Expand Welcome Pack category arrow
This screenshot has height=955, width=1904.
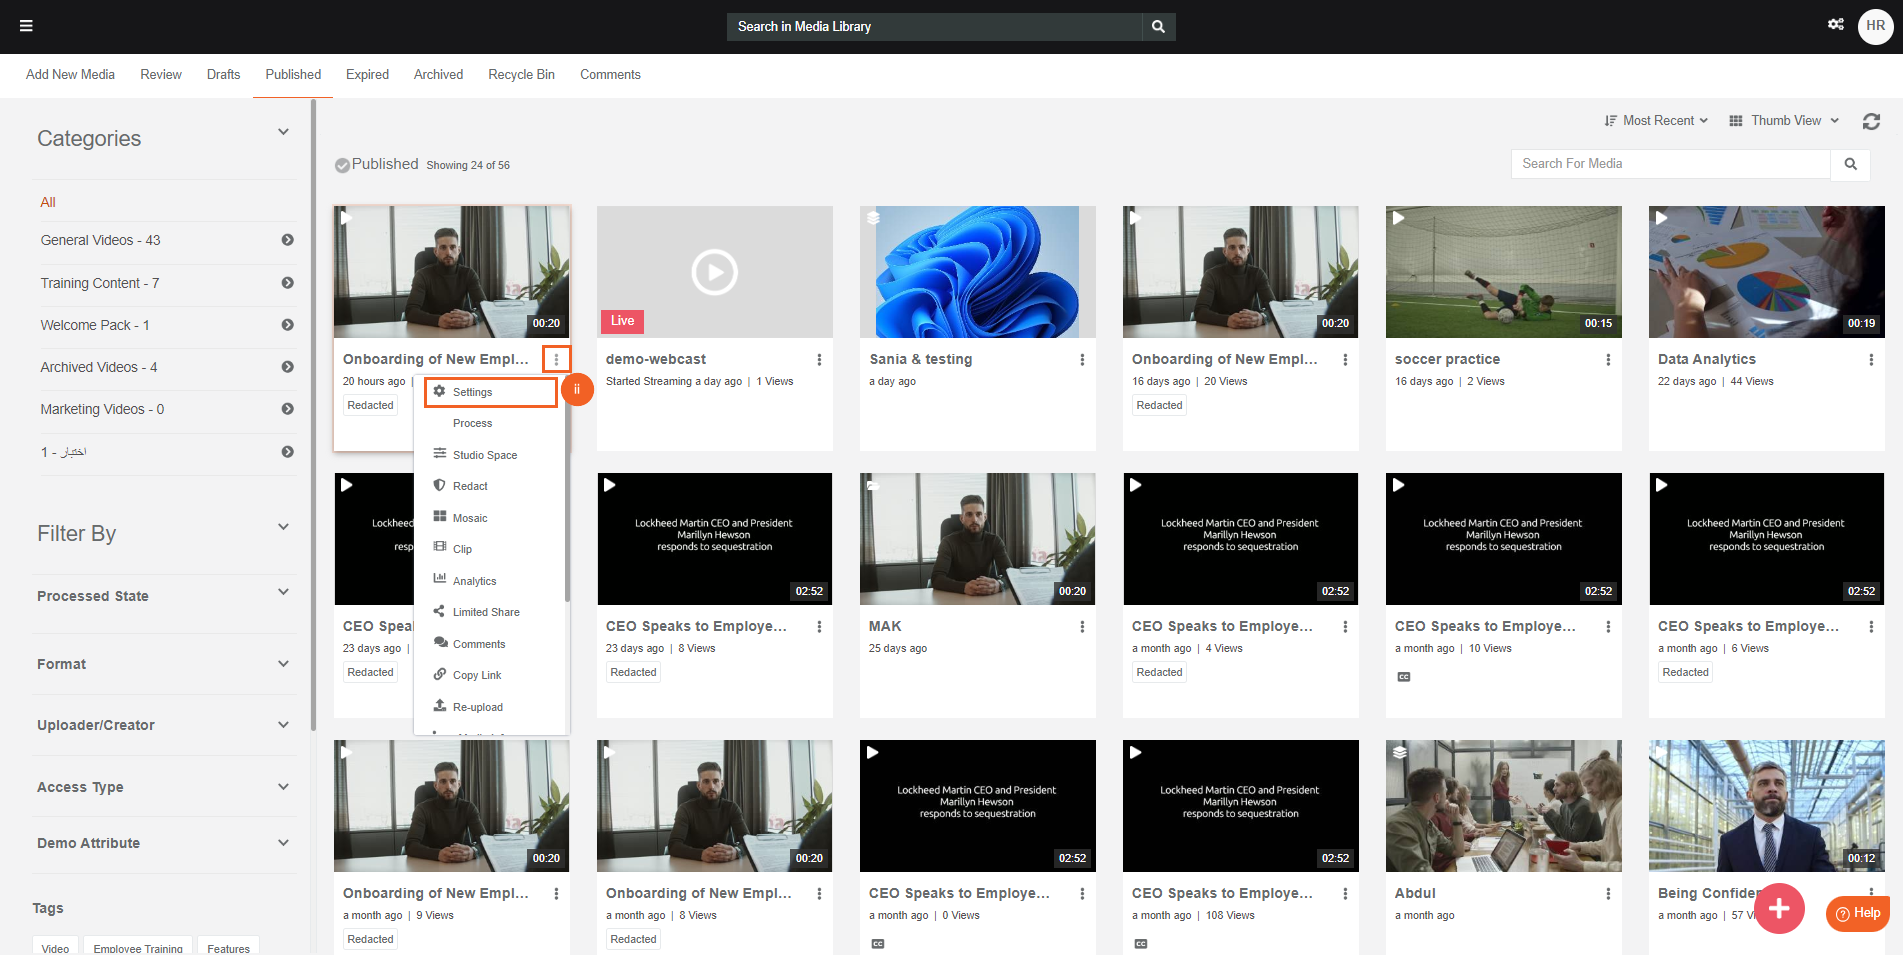[x=288, y=325]
